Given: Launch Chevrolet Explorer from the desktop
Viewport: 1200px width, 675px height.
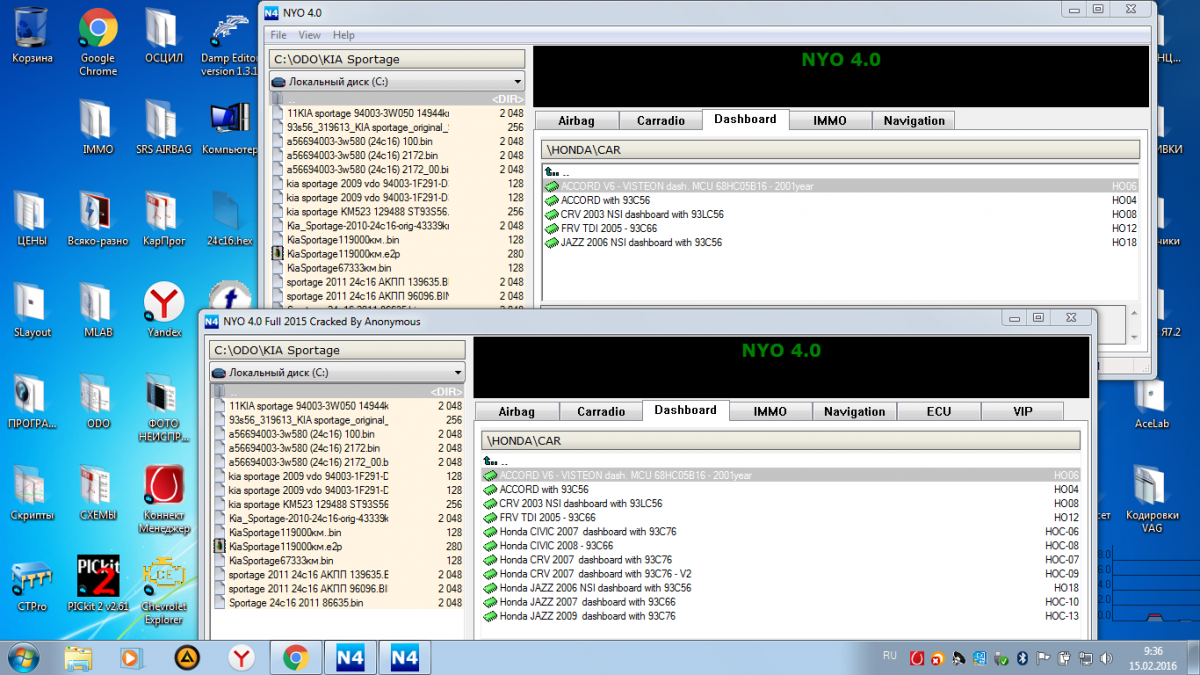Looking at the screenshot, I should (163, 590).
